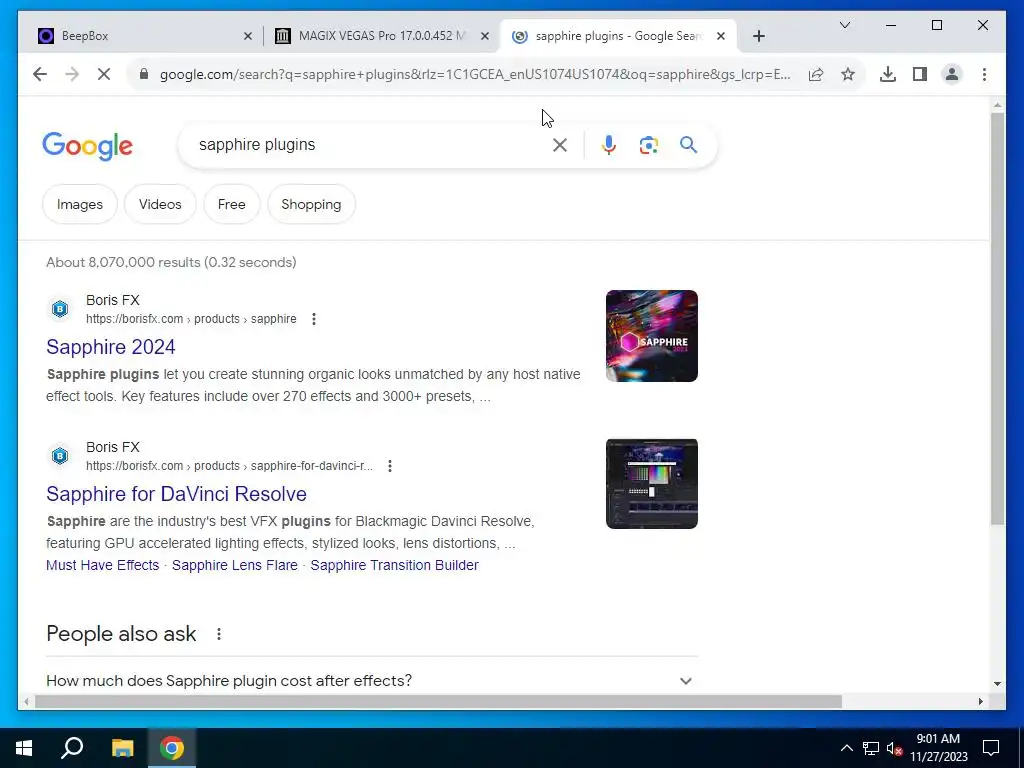Open the Chrome profile avatar

pos(952,74)
